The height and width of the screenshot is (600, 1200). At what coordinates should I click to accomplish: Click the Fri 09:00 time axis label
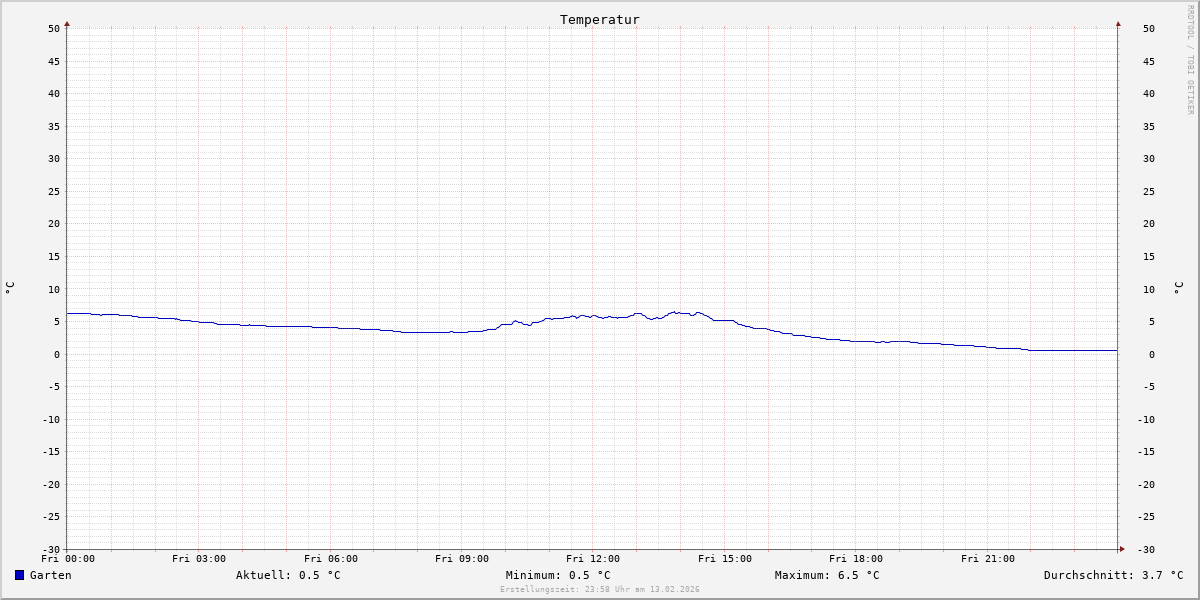pos(462,559)
